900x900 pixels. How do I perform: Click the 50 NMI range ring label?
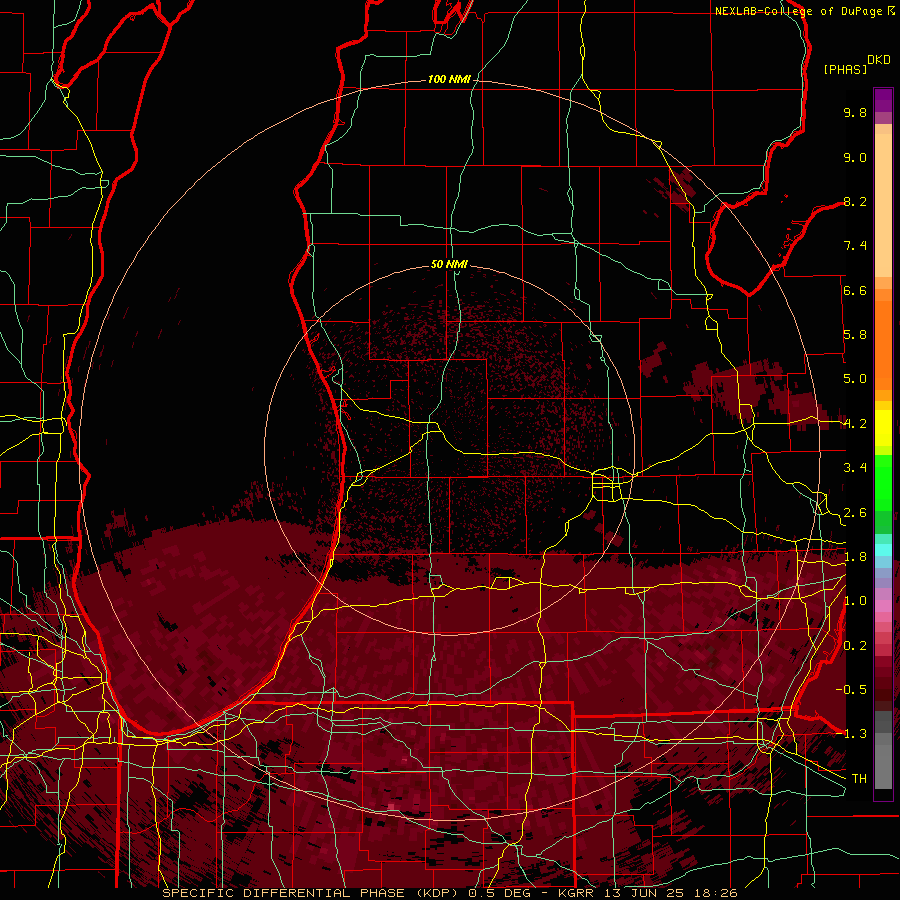point(449,264)
